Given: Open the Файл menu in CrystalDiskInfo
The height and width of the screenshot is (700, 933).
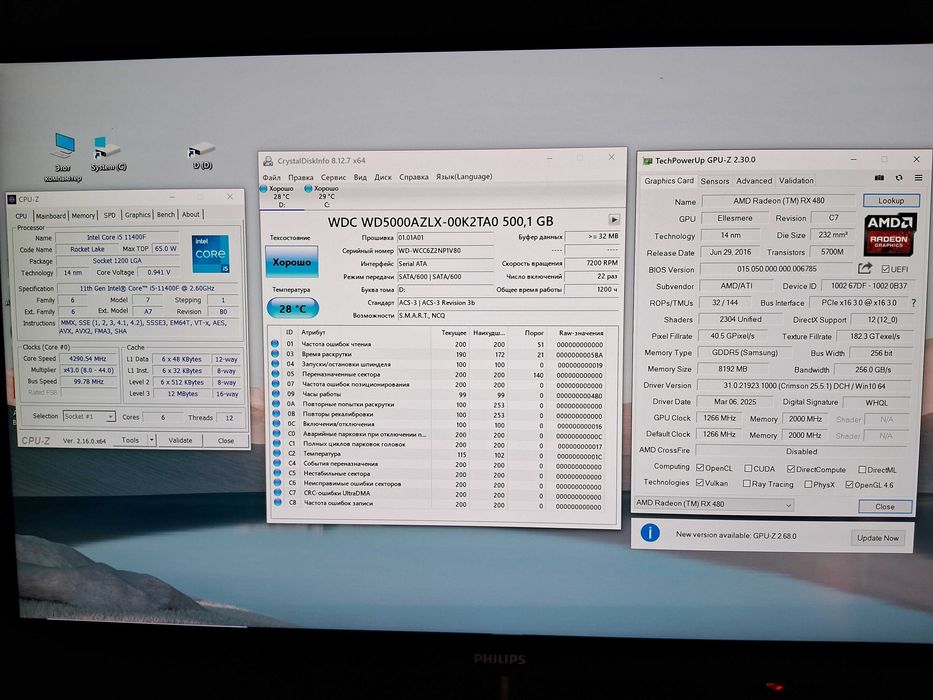Looking at the screenshot, I should [271, 177].
